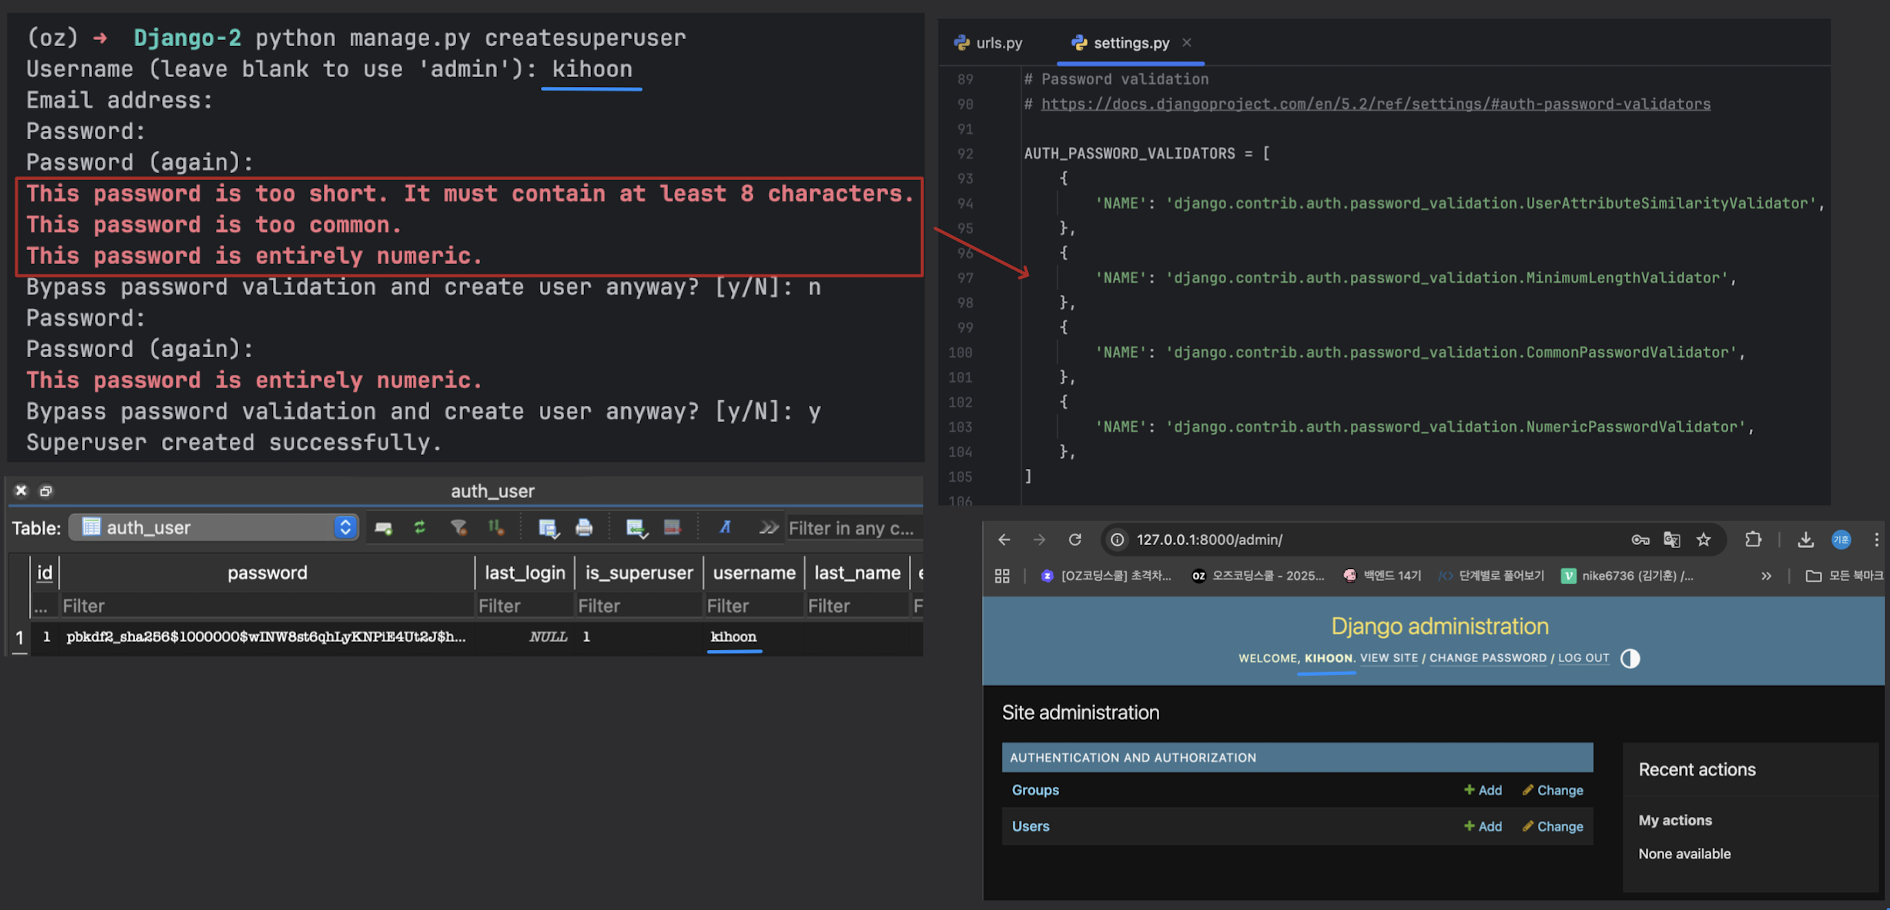
Task: Sort by the id column header
Action: (45, 573)
